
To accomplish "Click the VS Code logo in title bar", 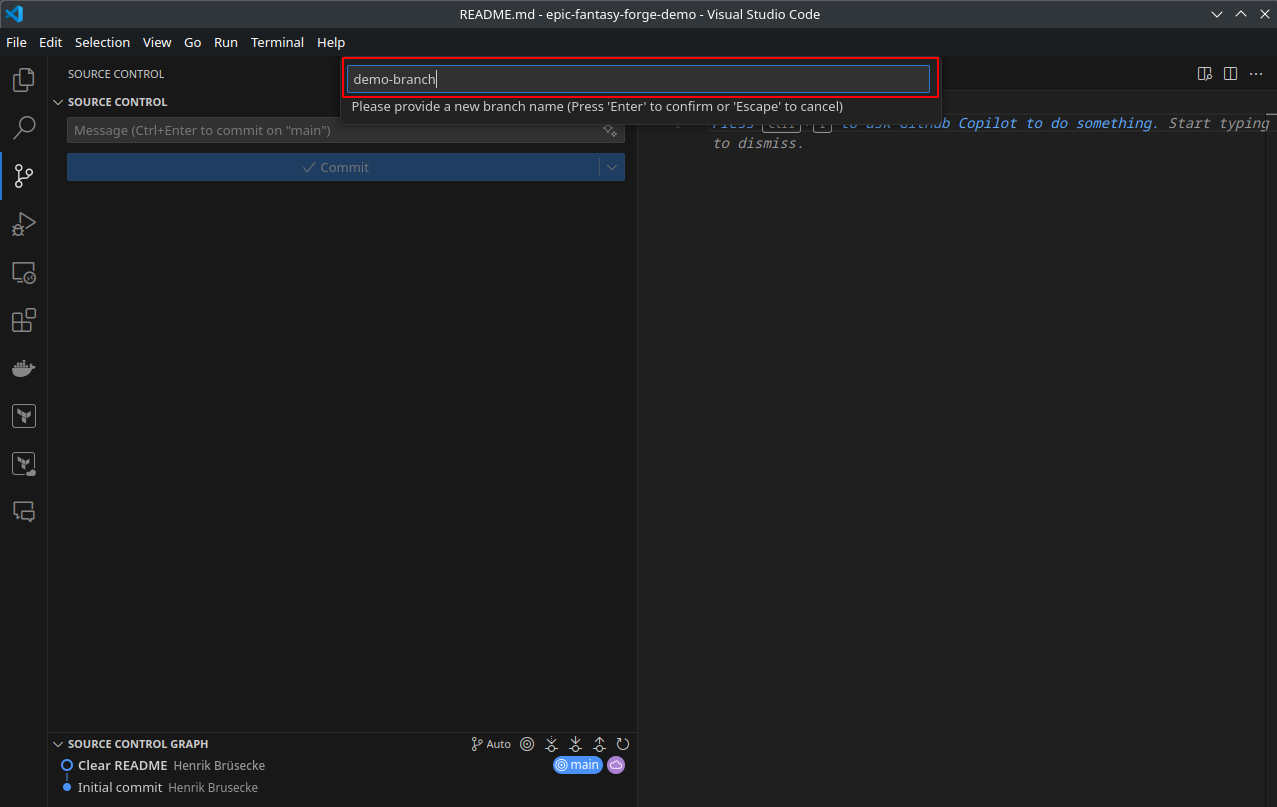I will [x=14, y=14].
